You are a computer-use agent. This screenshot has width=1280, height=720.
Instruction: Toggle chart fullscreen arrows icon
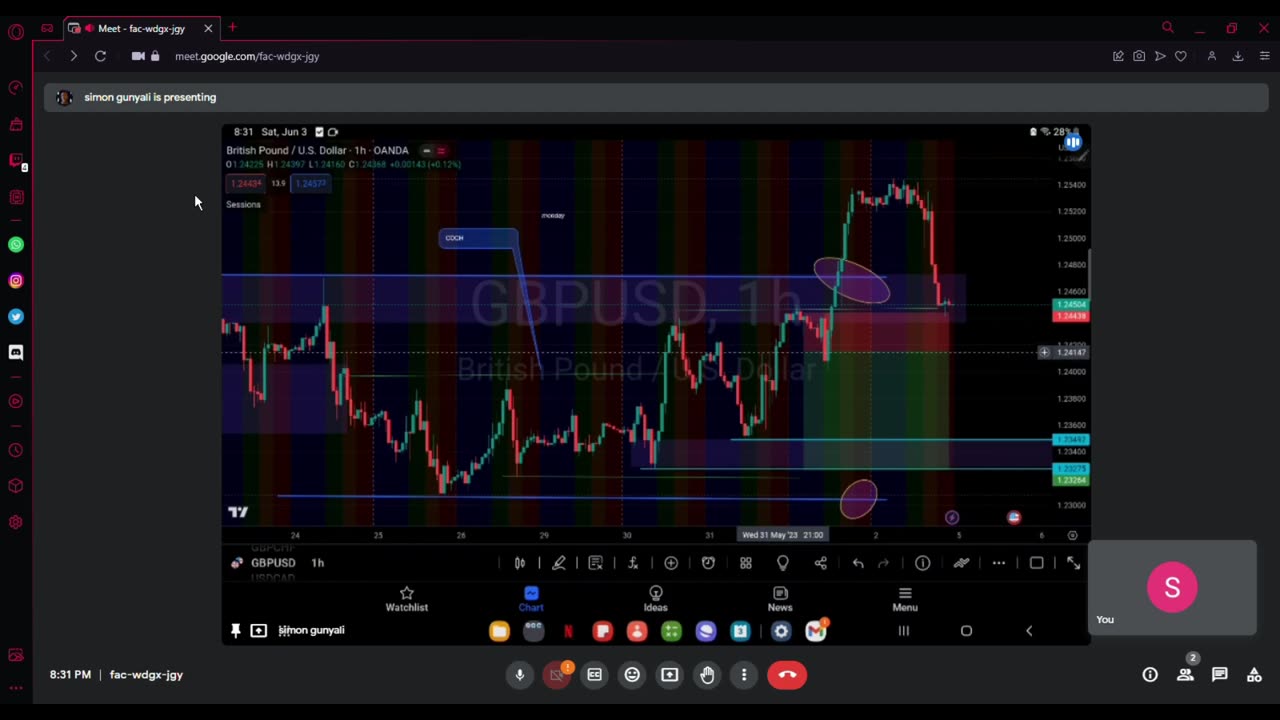click(x=1074, y=563)
